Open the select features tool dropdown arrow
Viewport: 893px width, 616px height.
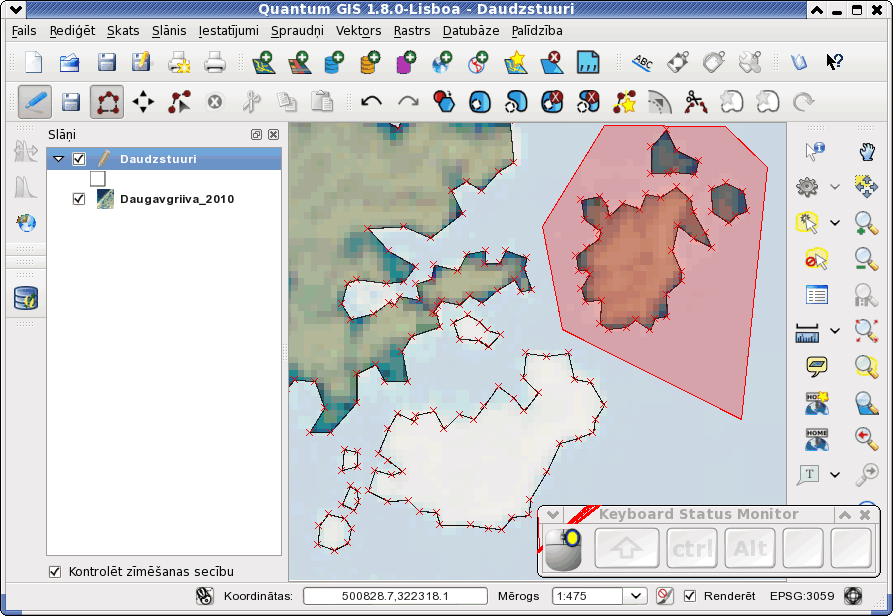point(834,223)
